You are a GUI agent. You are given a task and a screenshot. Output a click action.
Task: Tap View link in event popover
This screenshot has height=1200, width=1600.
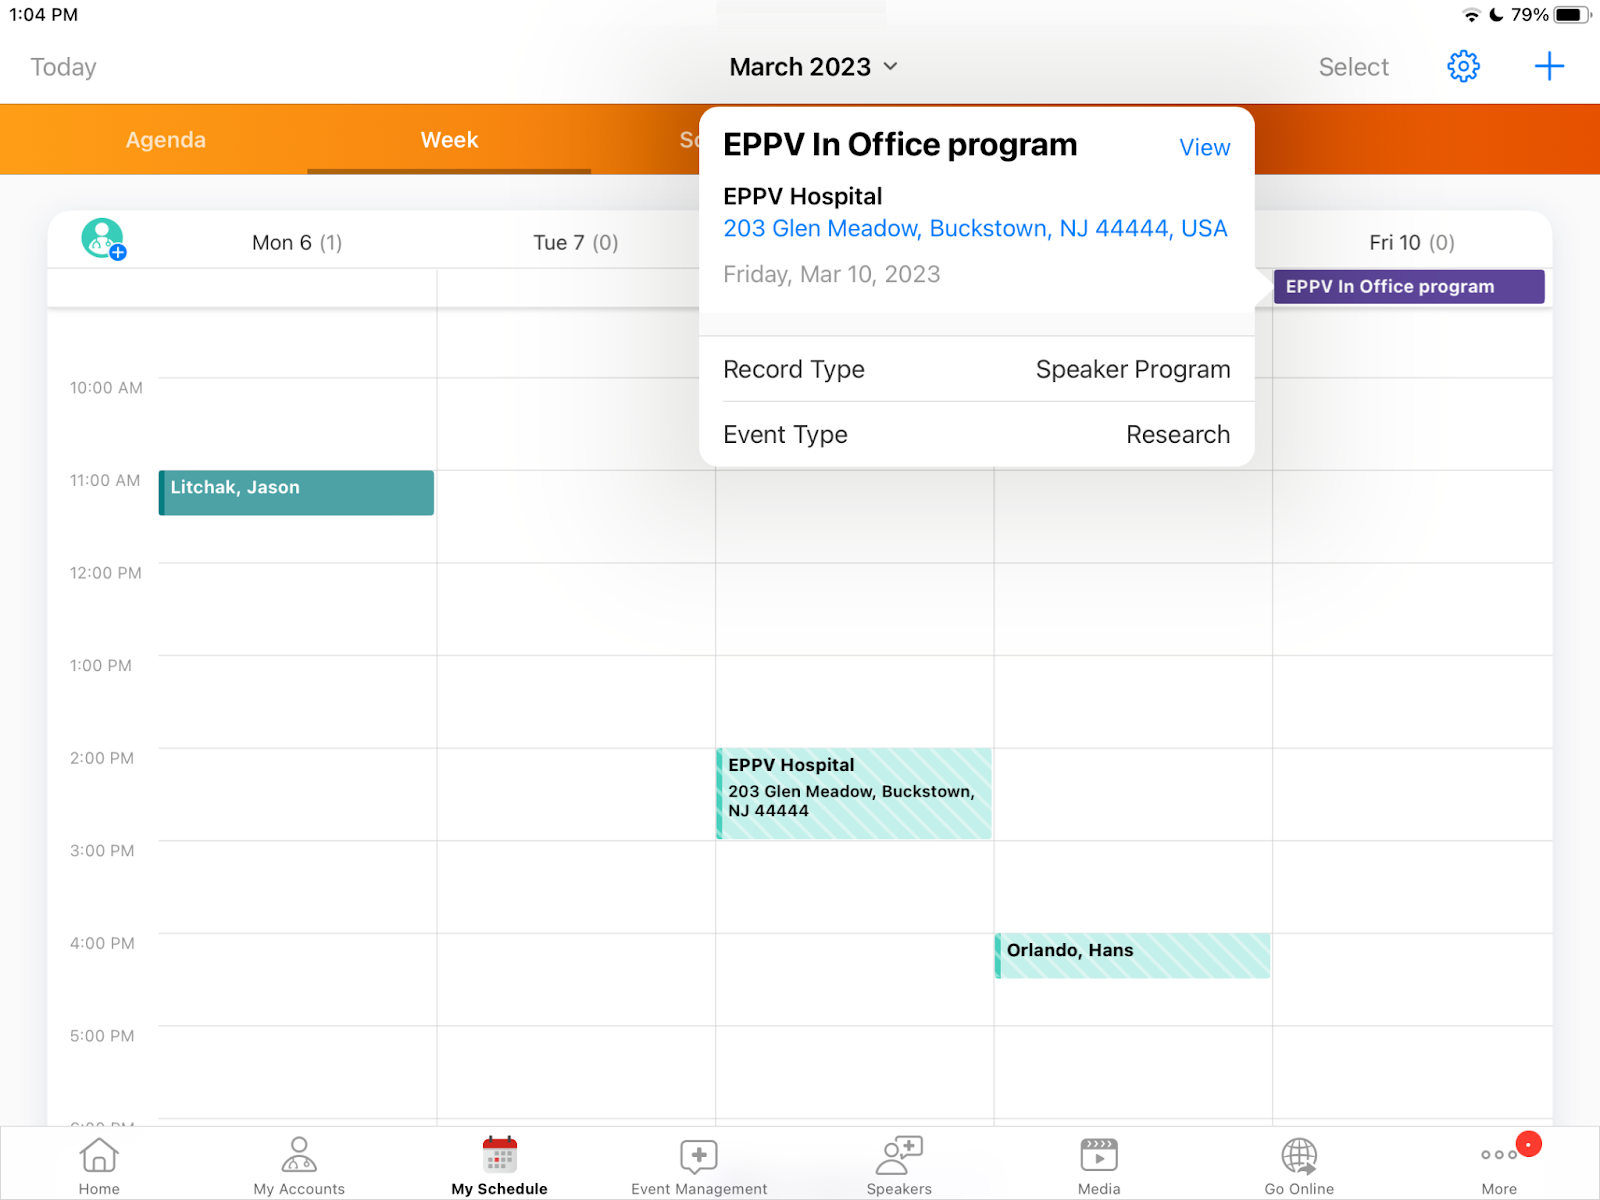[x=1204, y=148]
